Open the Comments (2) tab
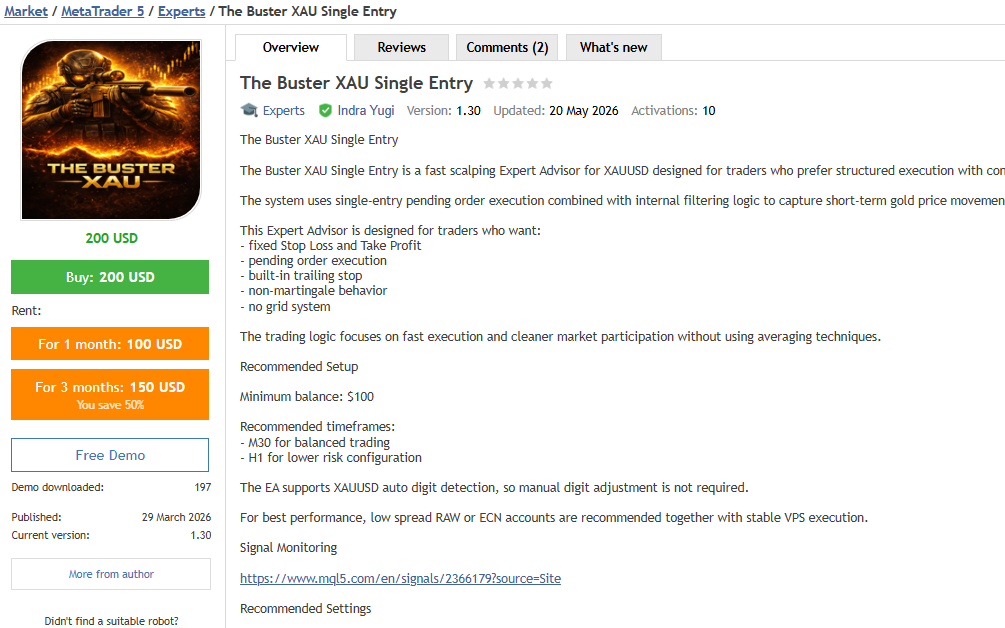 [x=507, y=47]
